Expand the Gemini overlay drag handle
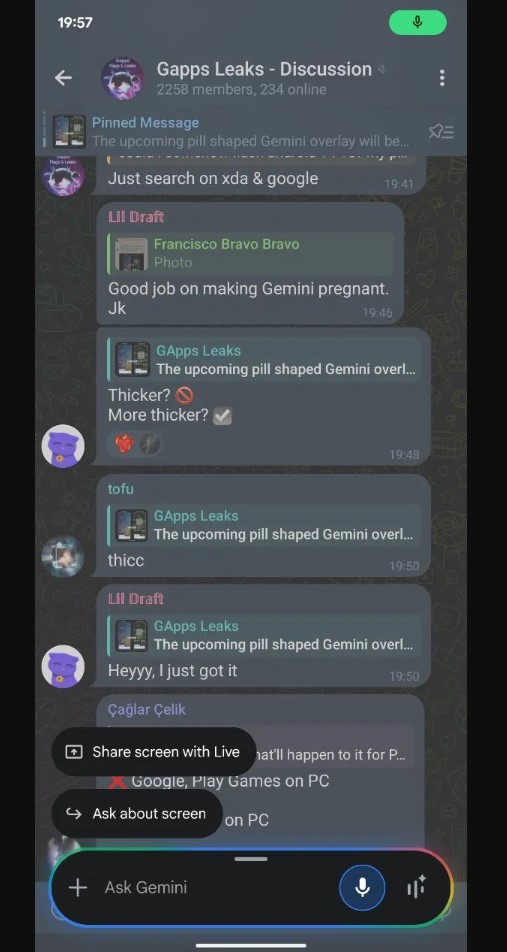Screen dimensions: 507x952 251,858
